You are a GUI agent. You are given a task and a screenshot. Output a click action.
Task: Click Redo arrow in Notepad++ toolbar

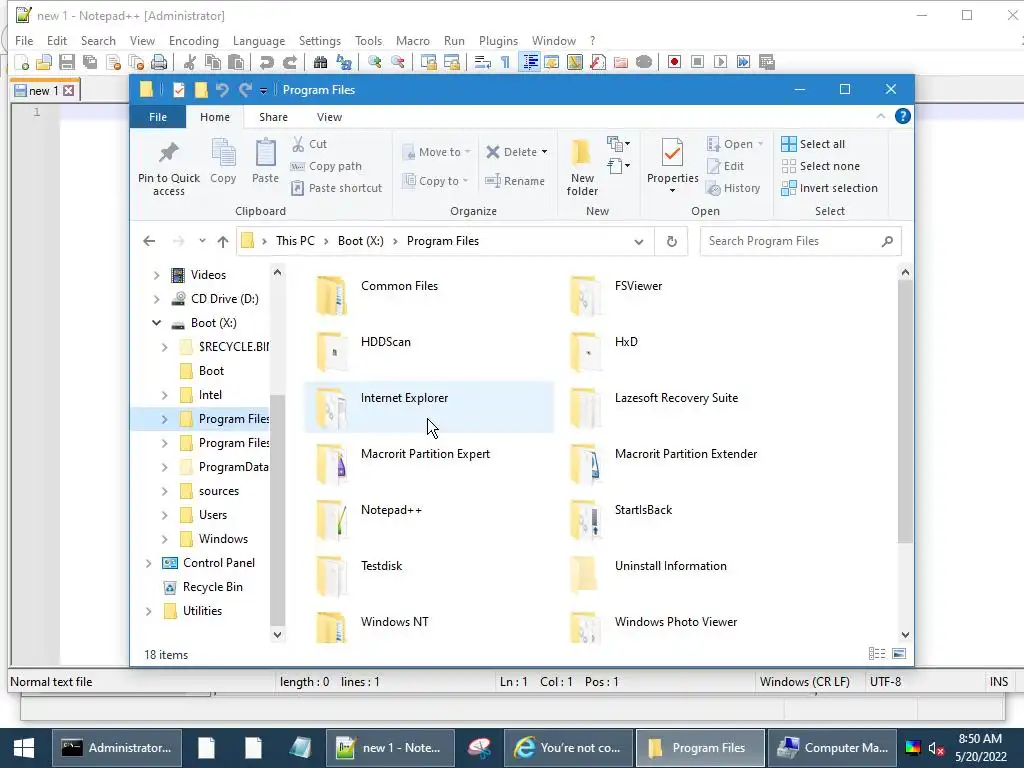point(290,62)
